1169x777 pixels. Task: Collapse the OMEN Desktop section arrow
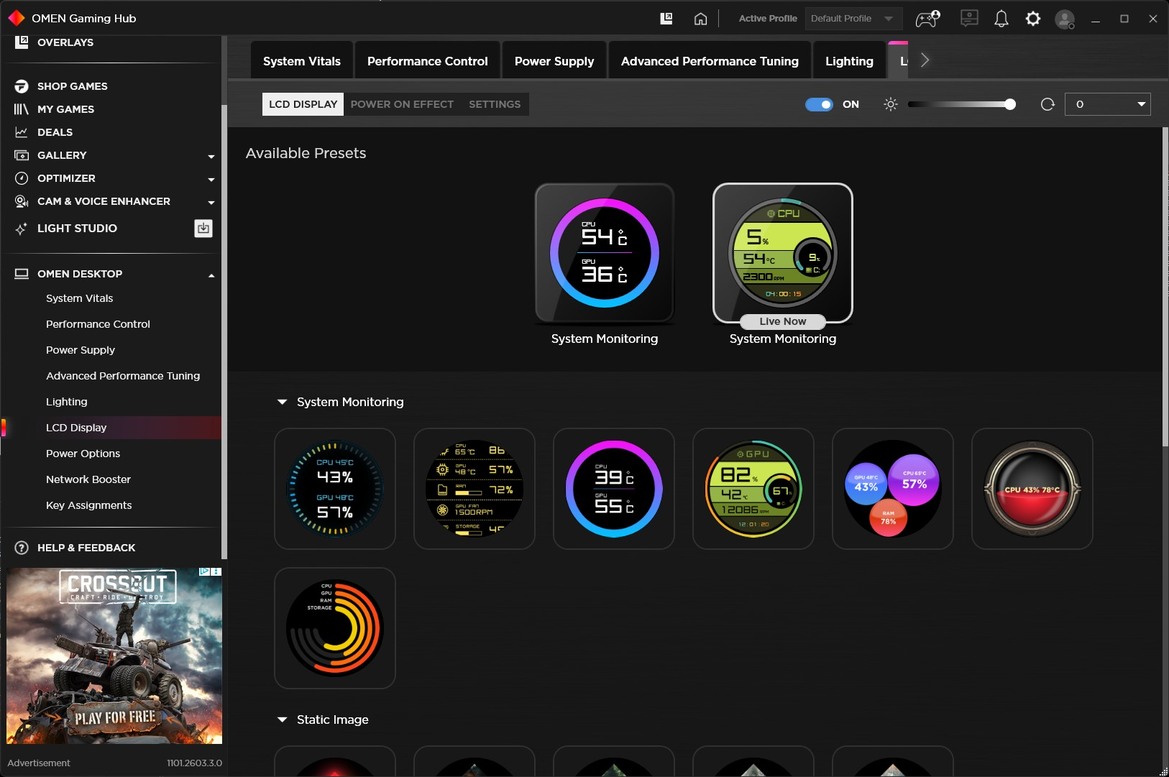[211, 275]
